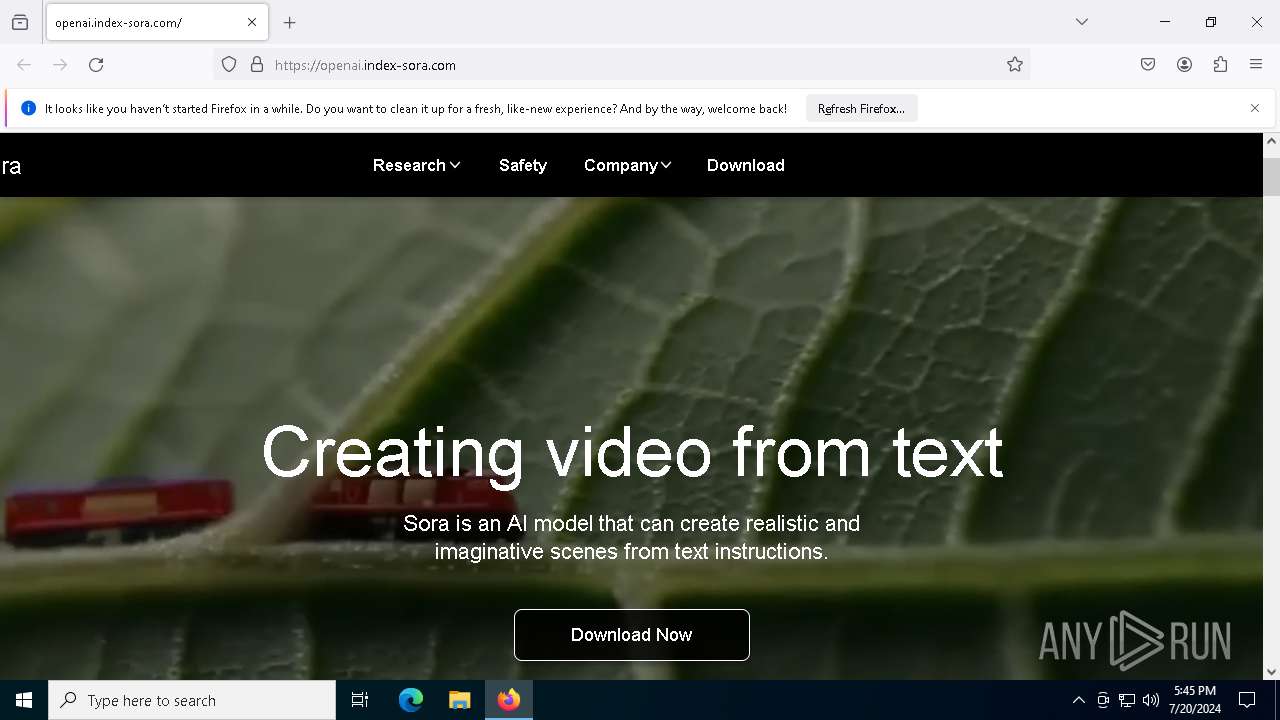The image size is (1280, 720).
Task: Launch Microsoft Edge from taskbar
Action: click(411, 700)
